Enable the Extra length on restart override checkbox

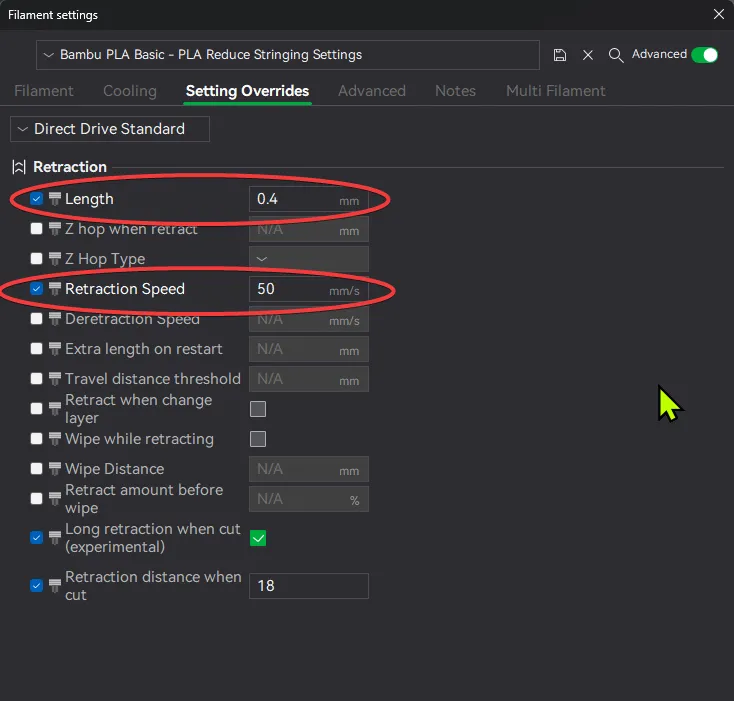pos(36,349)
